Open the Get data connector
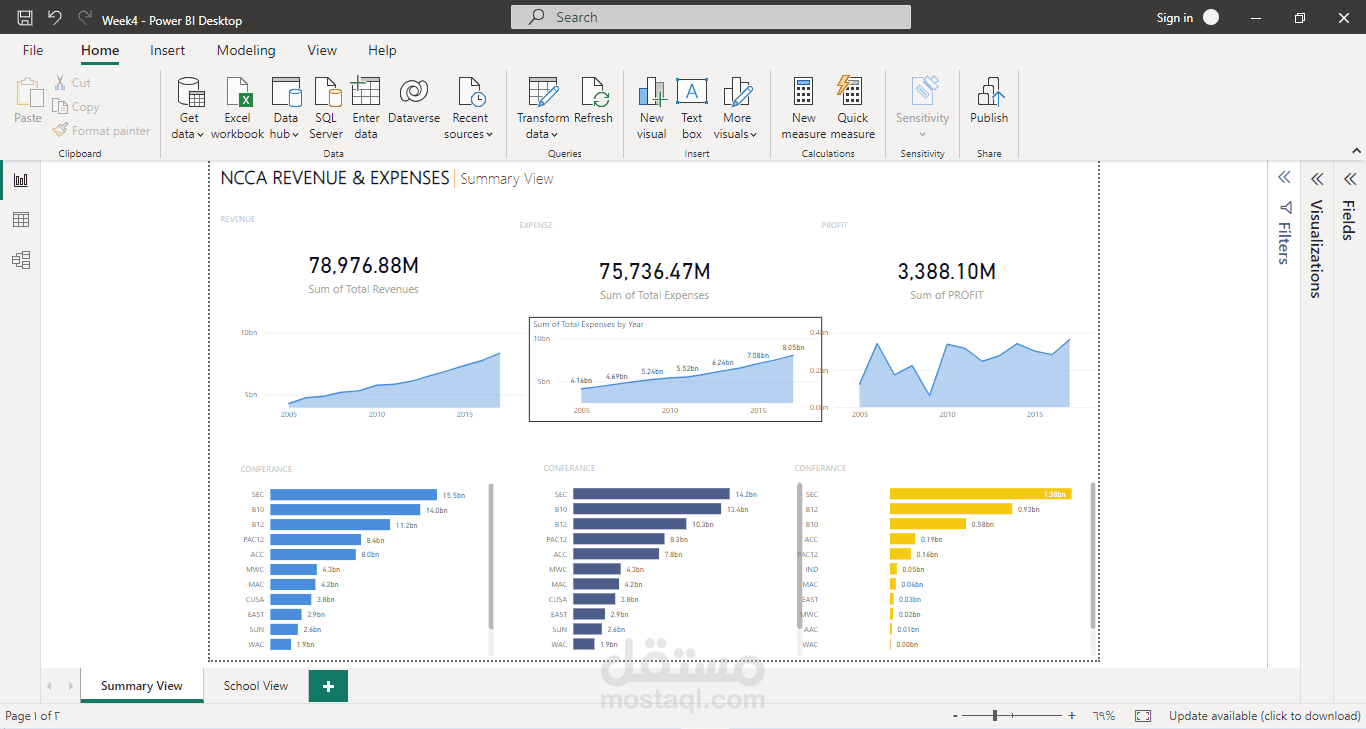The height and width of the screenshot is (729, 1366). click(x=188, y=108)
